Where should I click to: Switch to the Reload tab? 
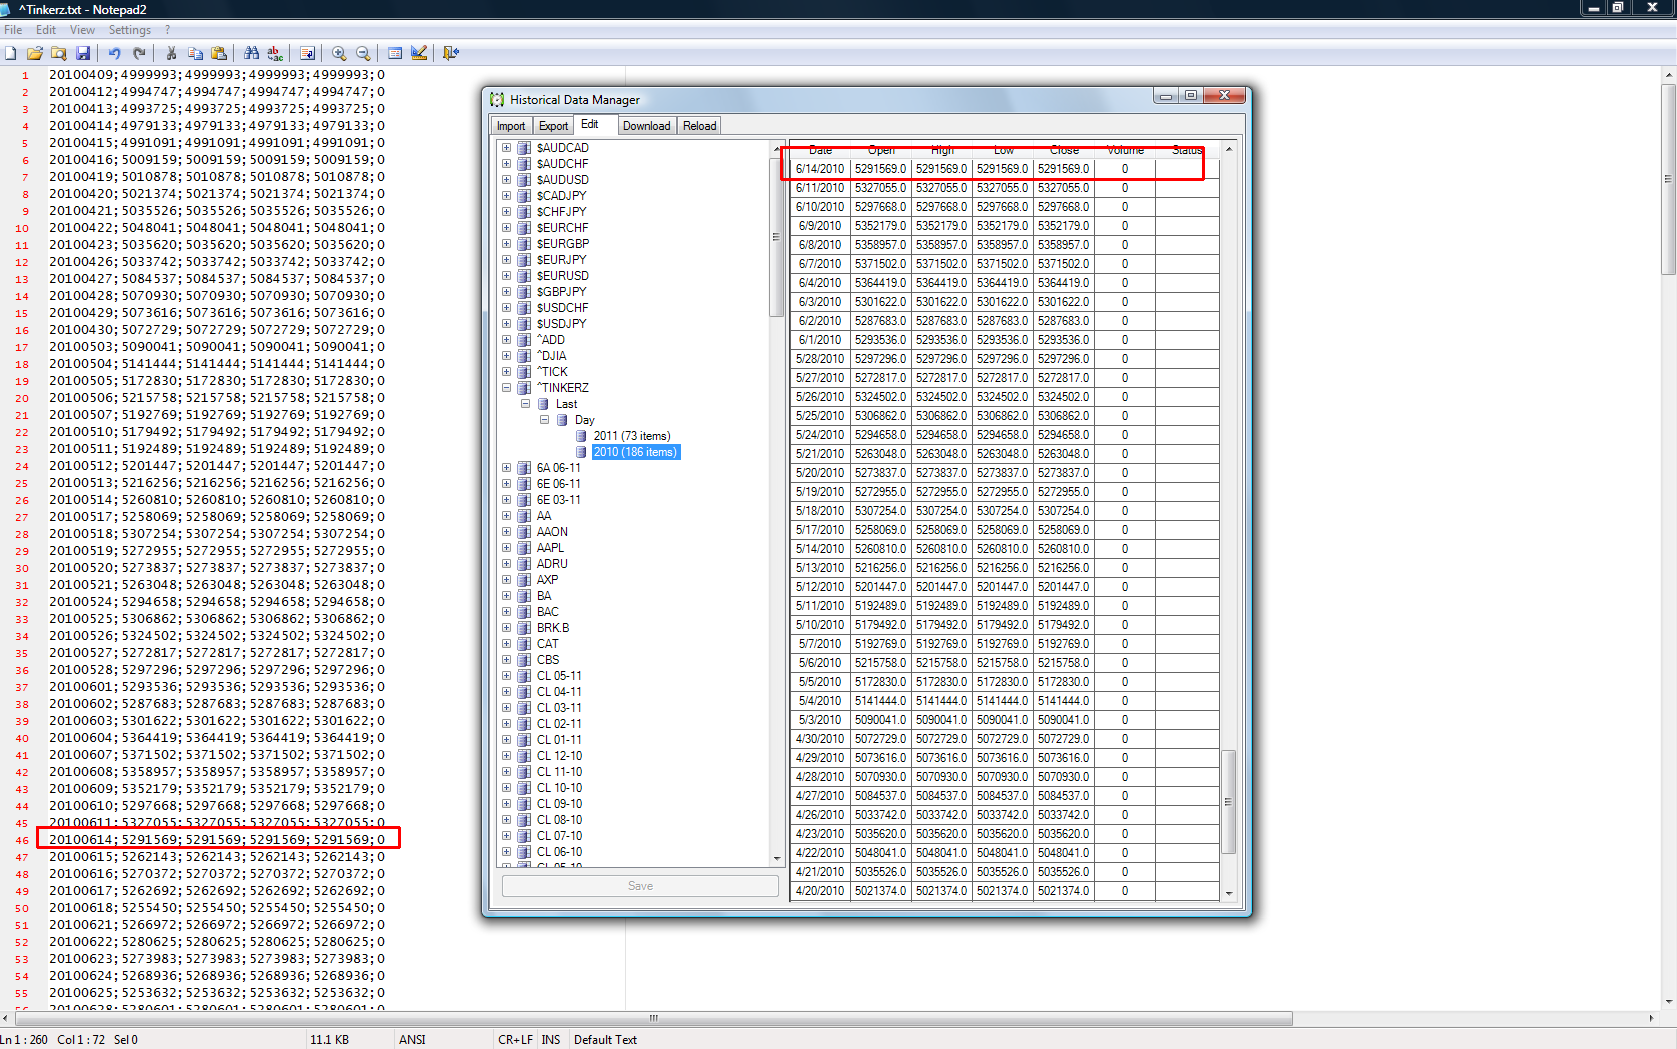[699, 126]
